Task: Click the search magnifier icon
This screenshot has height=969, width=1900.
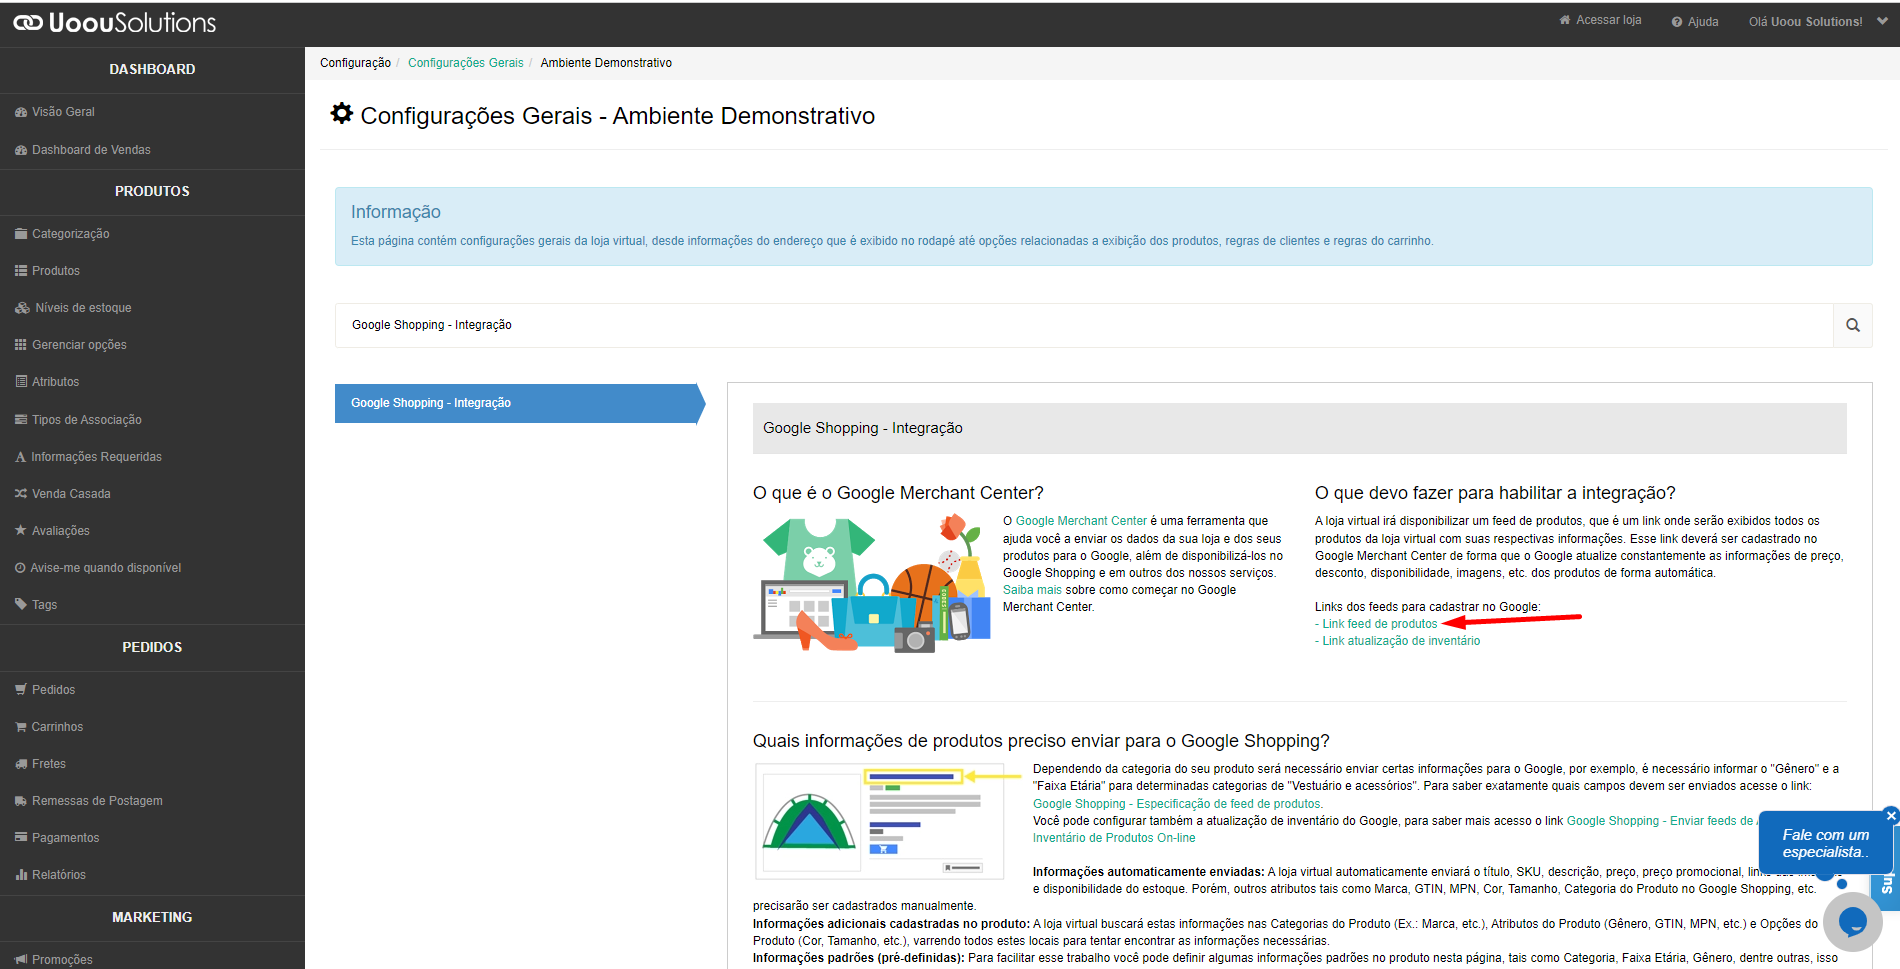Action: pos(1852,325)
